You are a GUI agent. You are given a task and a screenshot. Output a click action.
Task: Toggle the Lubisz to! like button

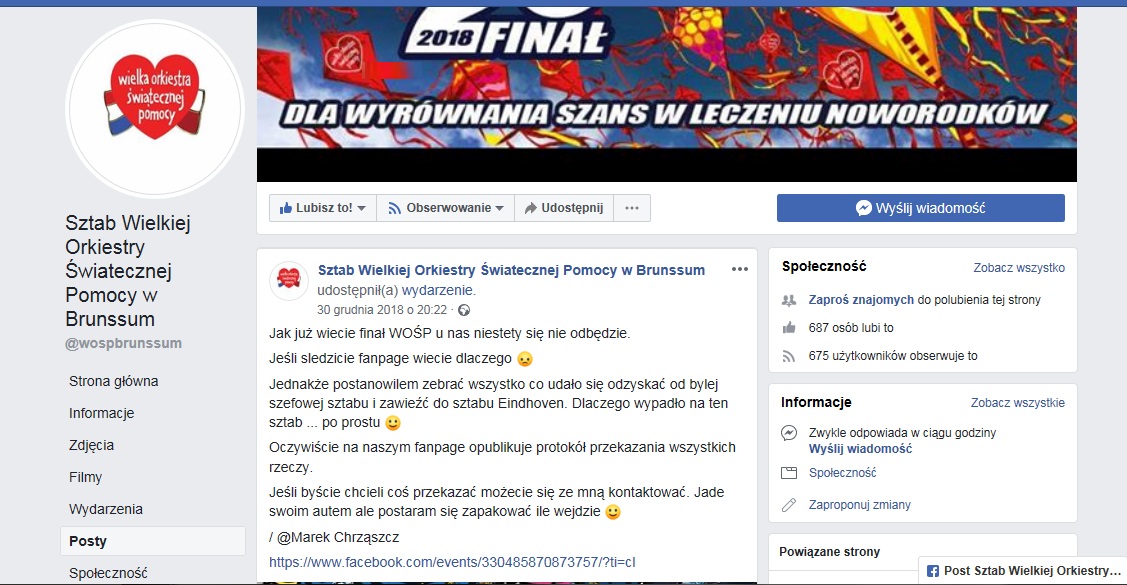pyautogui.click(x=316, y=208)
